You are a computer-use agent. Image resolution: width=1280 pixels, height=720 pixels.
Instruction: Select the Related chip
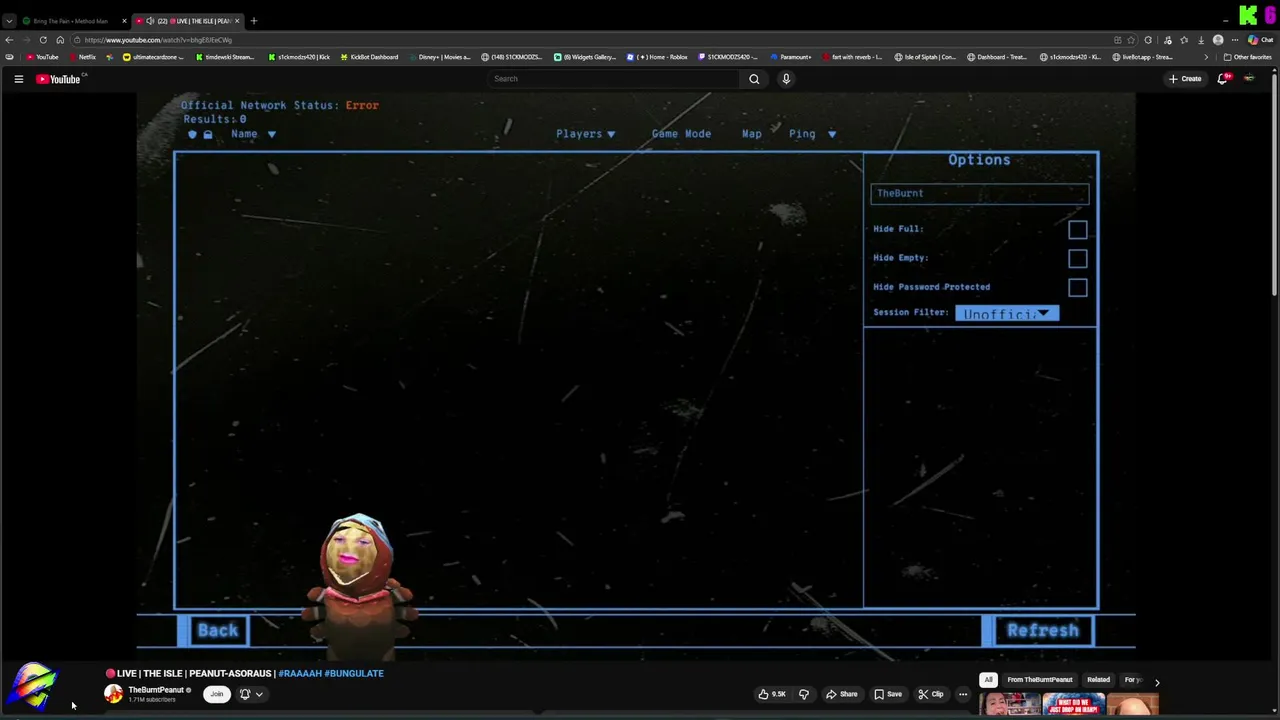pyautogui.click(x=1098, y=680)
